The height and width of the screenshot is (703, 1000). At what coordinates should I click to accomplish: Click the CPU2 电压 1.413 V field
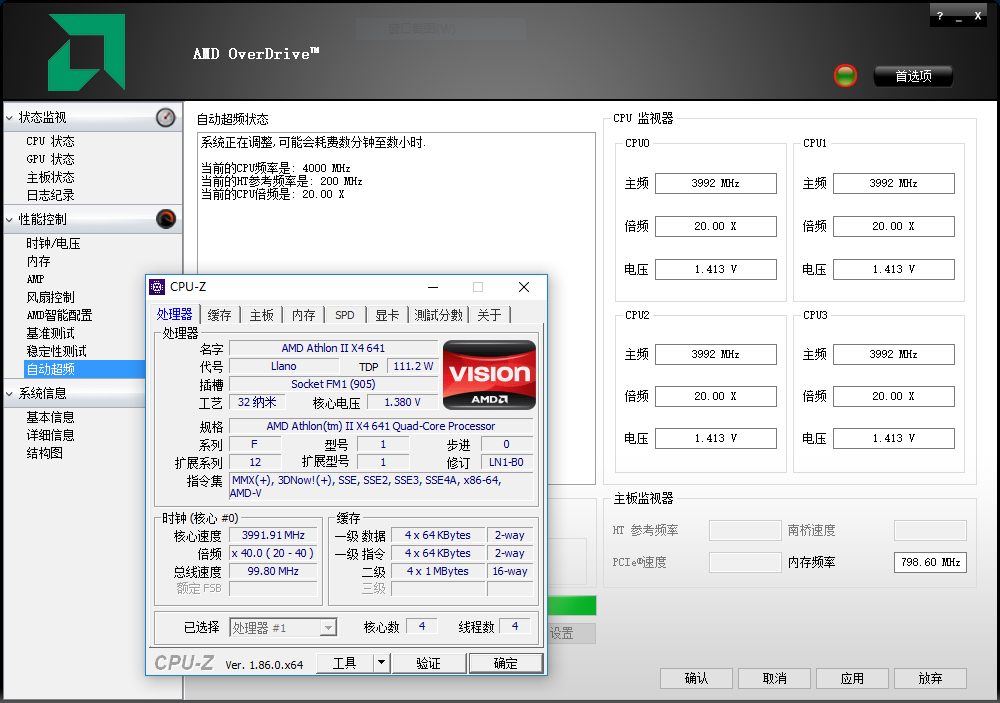tap(716, 438)
